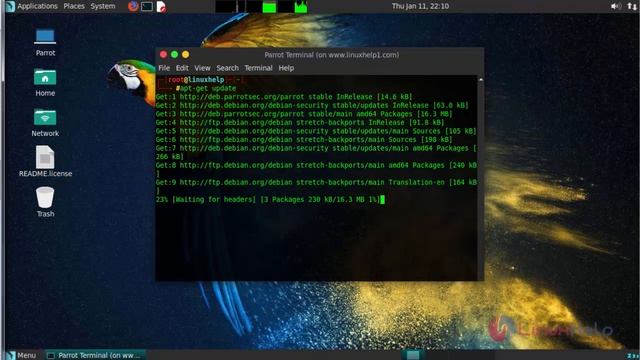Click the bottom-left Menu button
The image size is (640, 360).
22,355
